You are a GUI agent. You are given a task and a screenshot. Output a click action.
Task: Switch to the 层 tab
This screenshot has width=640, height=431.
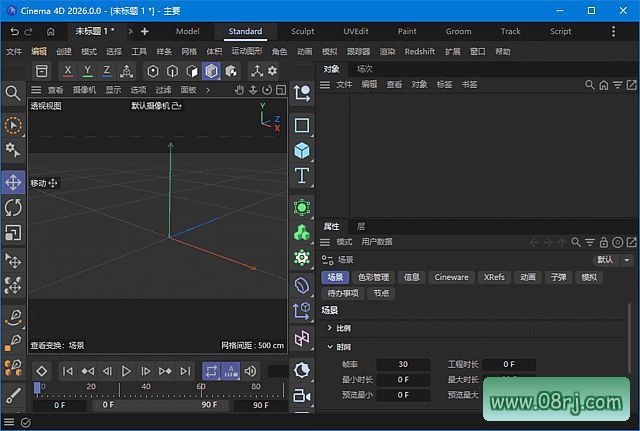pyautogui.click(x=361, y=226)
